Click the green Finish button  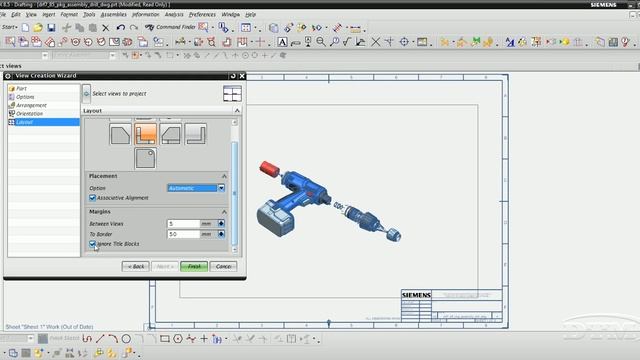coord(194,267)
